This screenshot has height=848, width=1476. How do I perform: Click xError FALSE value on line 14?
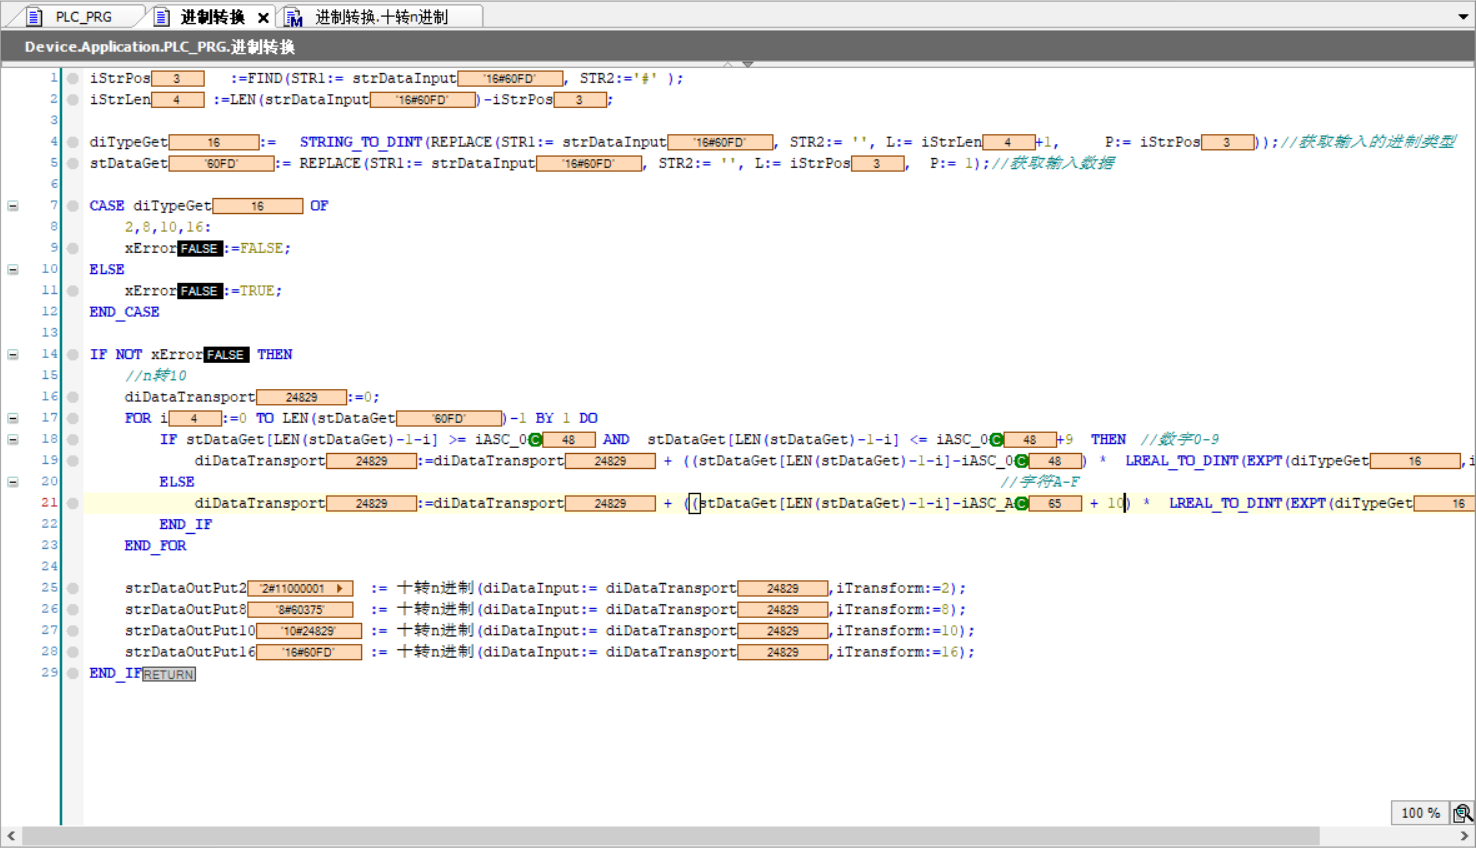click(x=225, y=355)
